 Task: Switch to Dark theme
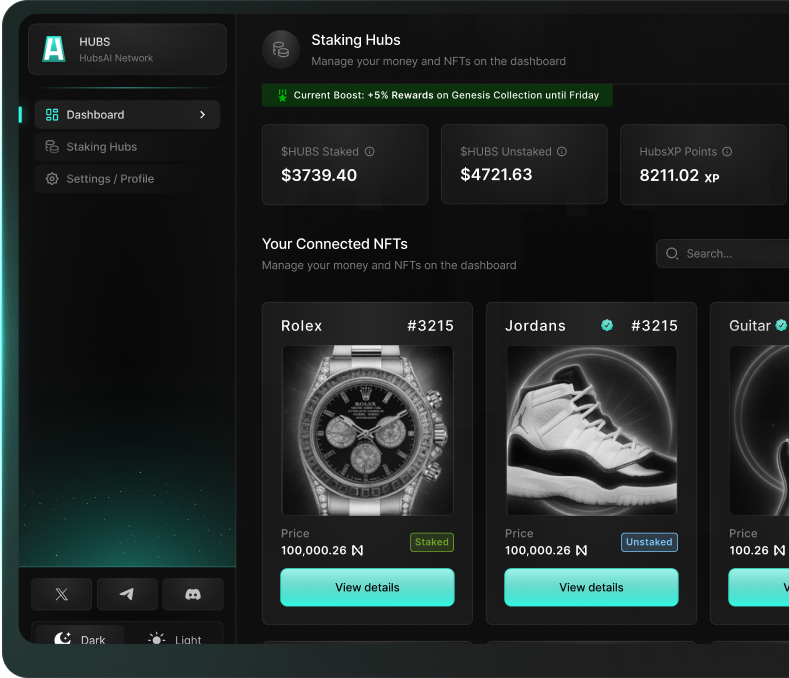point(80,637)
